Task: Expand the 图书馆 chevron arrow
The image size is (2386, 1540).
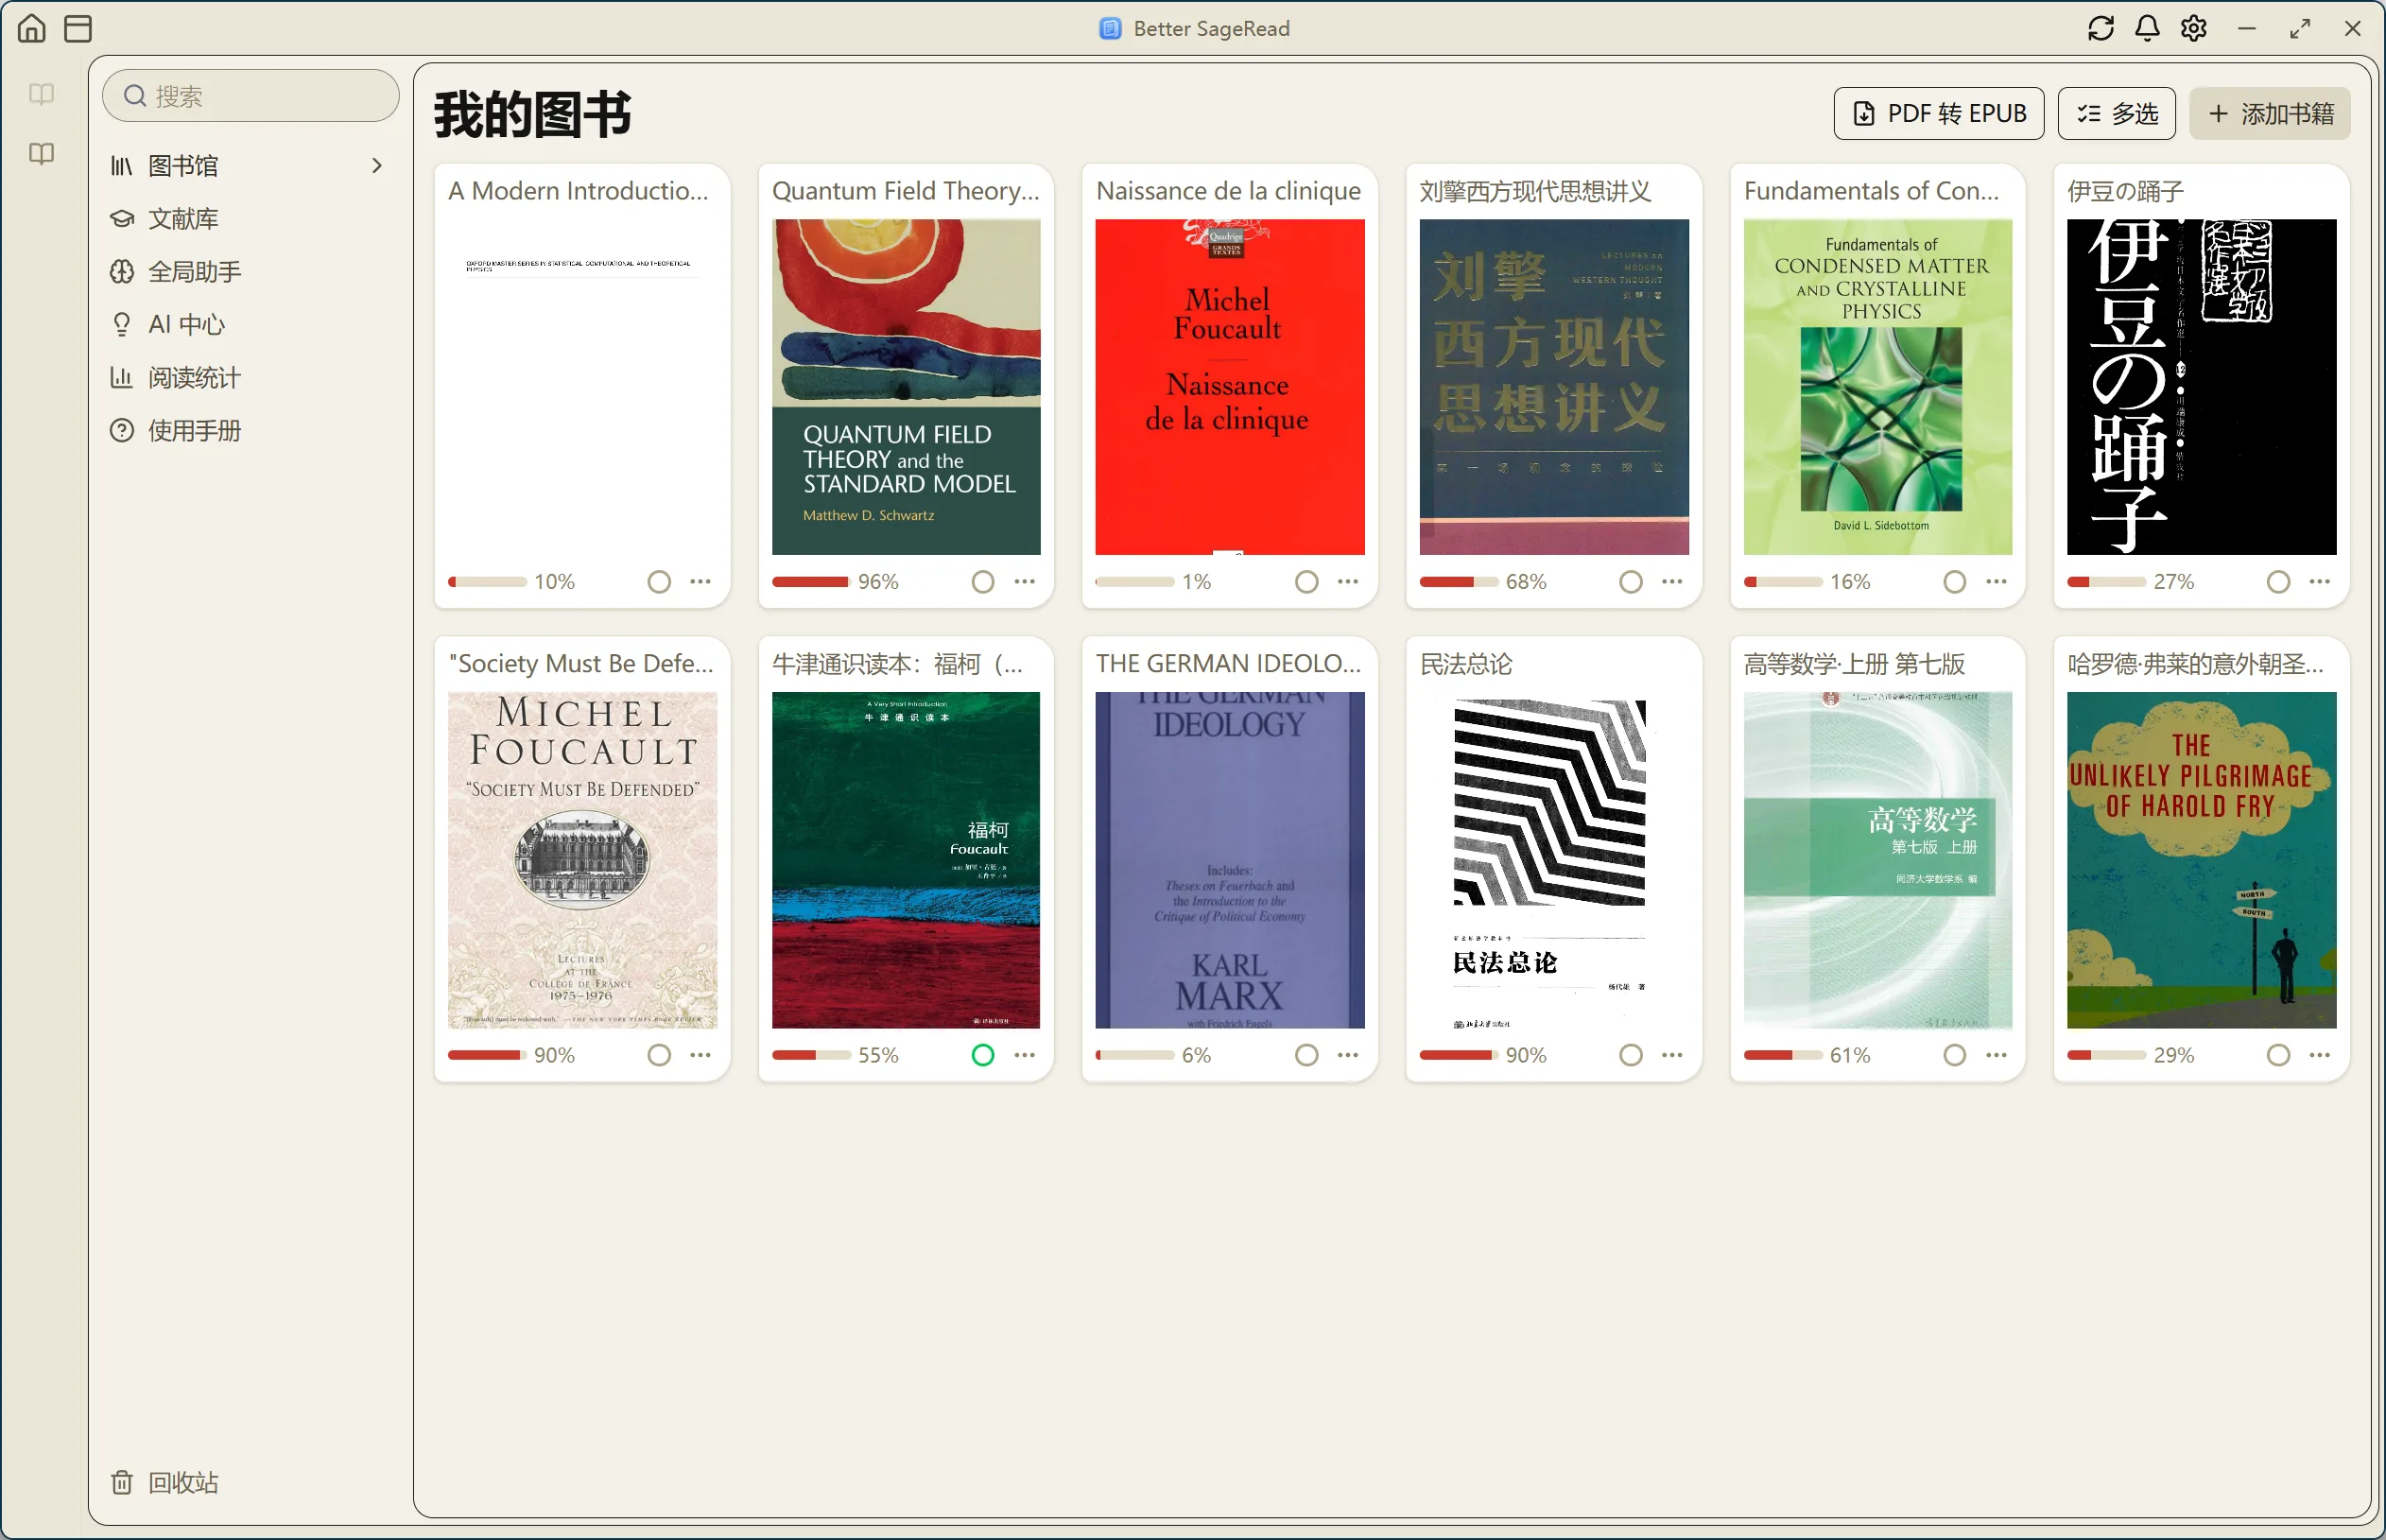Action: click(377, 166)
